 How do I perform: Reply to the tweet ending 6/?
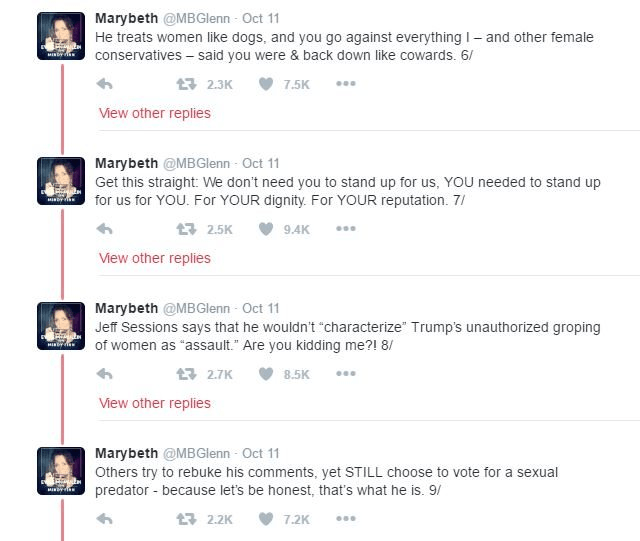[x=104, y=84]
